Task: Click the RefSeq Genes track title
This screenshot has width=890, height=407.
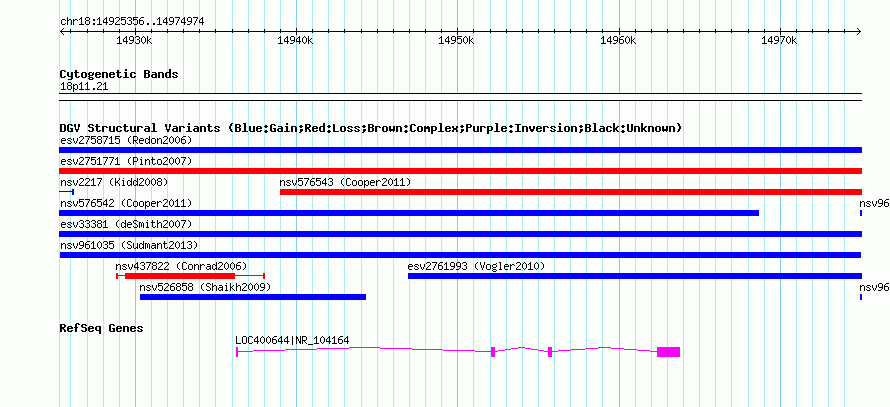Action: 102,328
